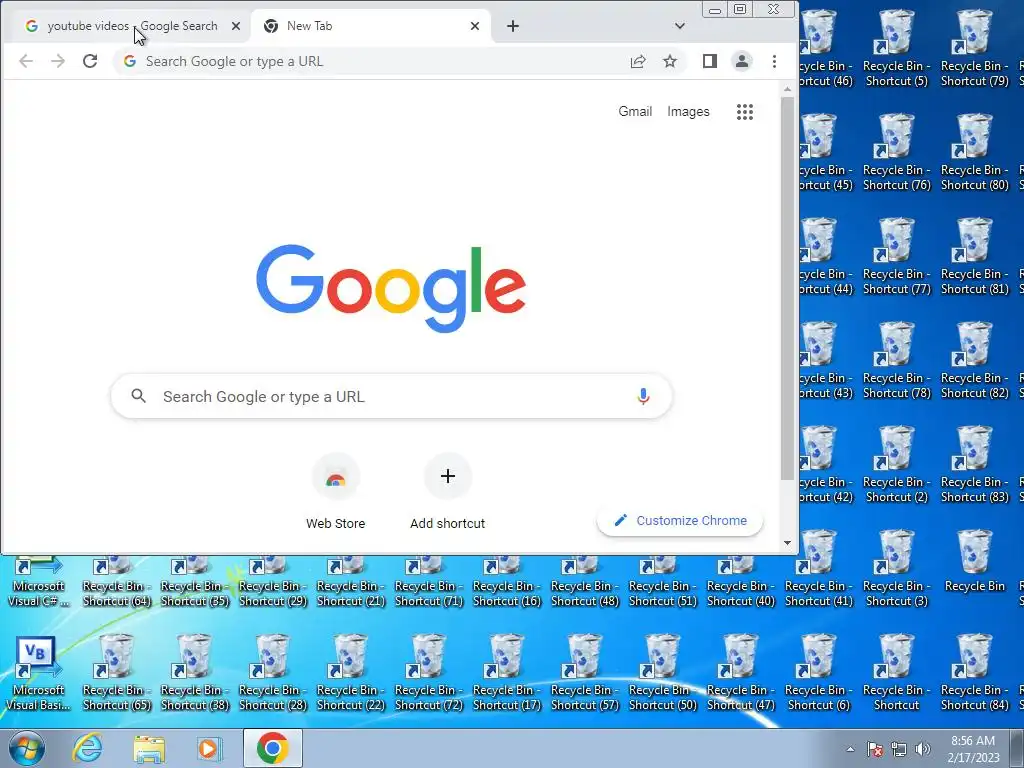Select Recycle Bin - Shortcut (76) icon
The height and width of the screenshot is (768, 1024).
coord(897,153)
